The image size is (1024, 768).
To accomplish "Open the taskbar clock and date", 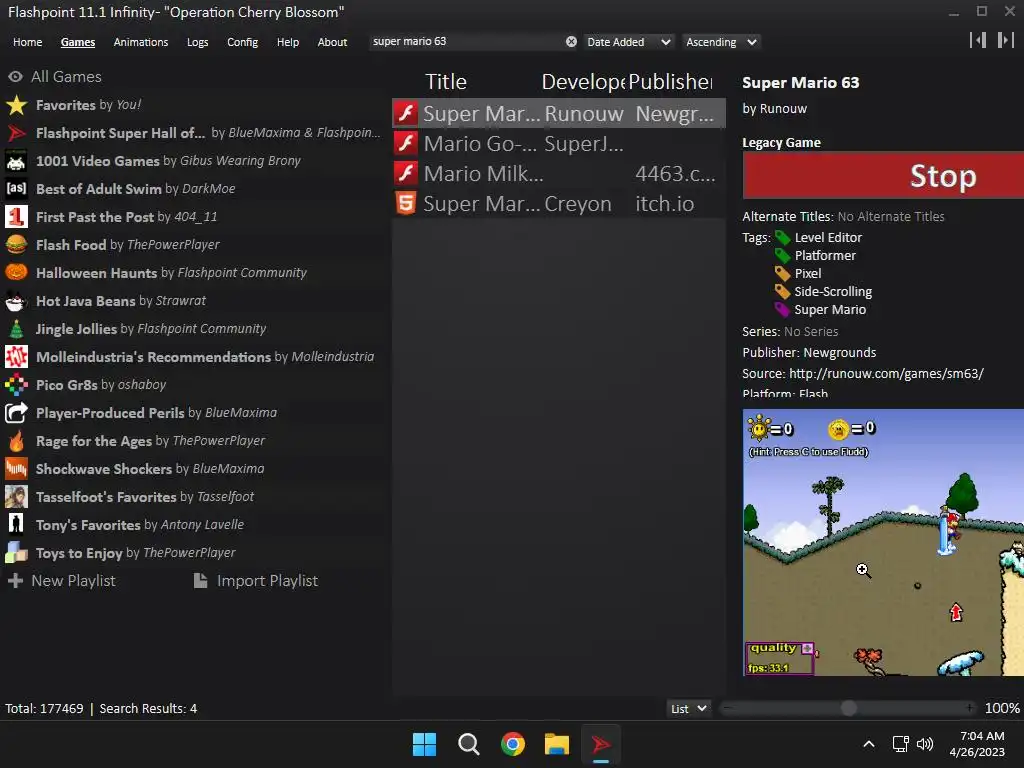I will click(978, 744).
